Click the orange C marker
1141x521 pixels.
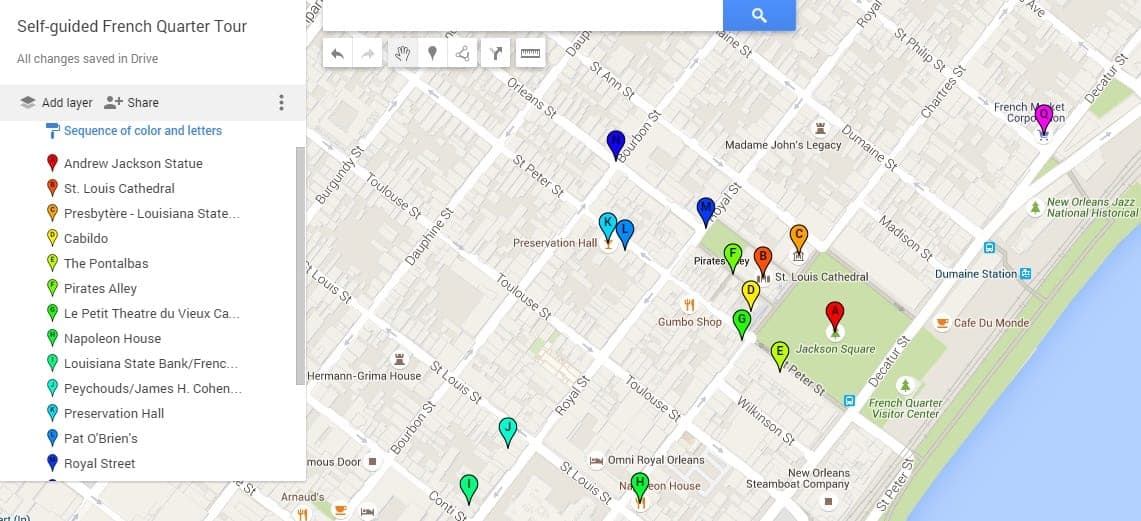(798, 241)
